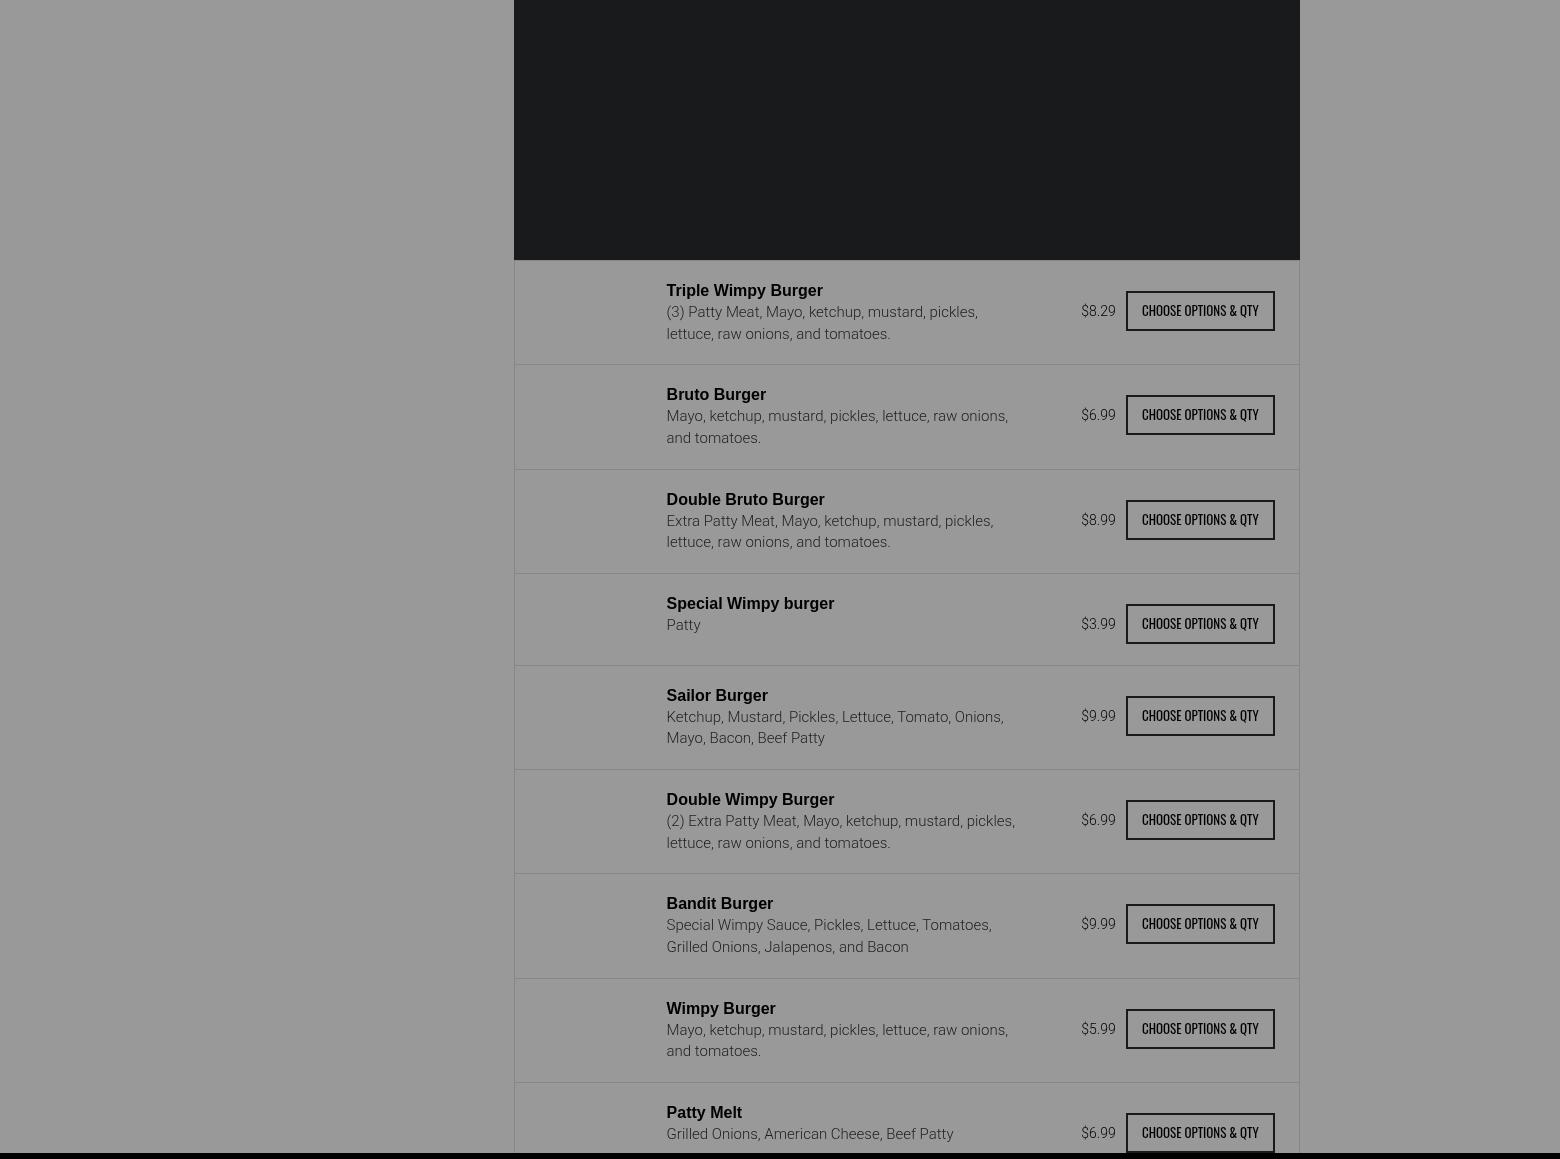This screenshot has height=1159, width=1560.
Task: Click the Sailor Burger ingredients description
Action: (x=835, y=727)
